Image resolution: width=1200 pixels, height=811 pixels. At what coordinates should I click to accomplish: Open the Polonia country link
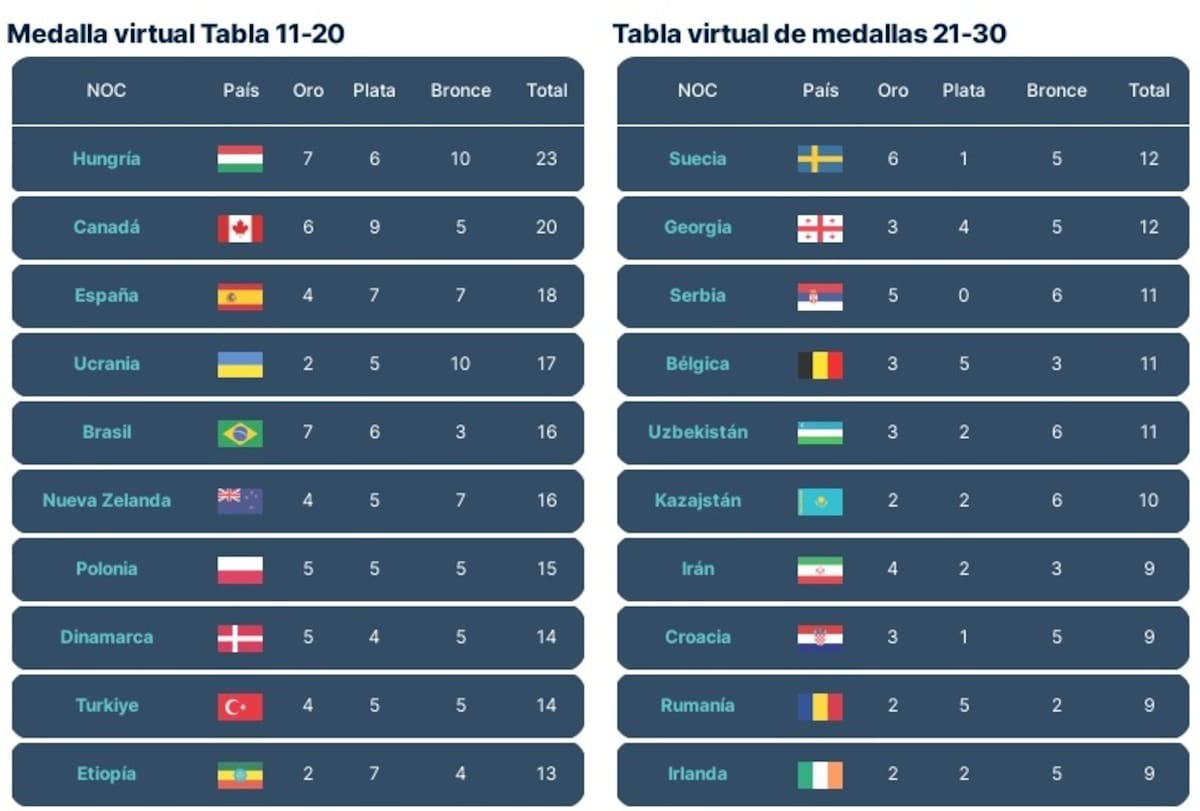tap(106, 569)
